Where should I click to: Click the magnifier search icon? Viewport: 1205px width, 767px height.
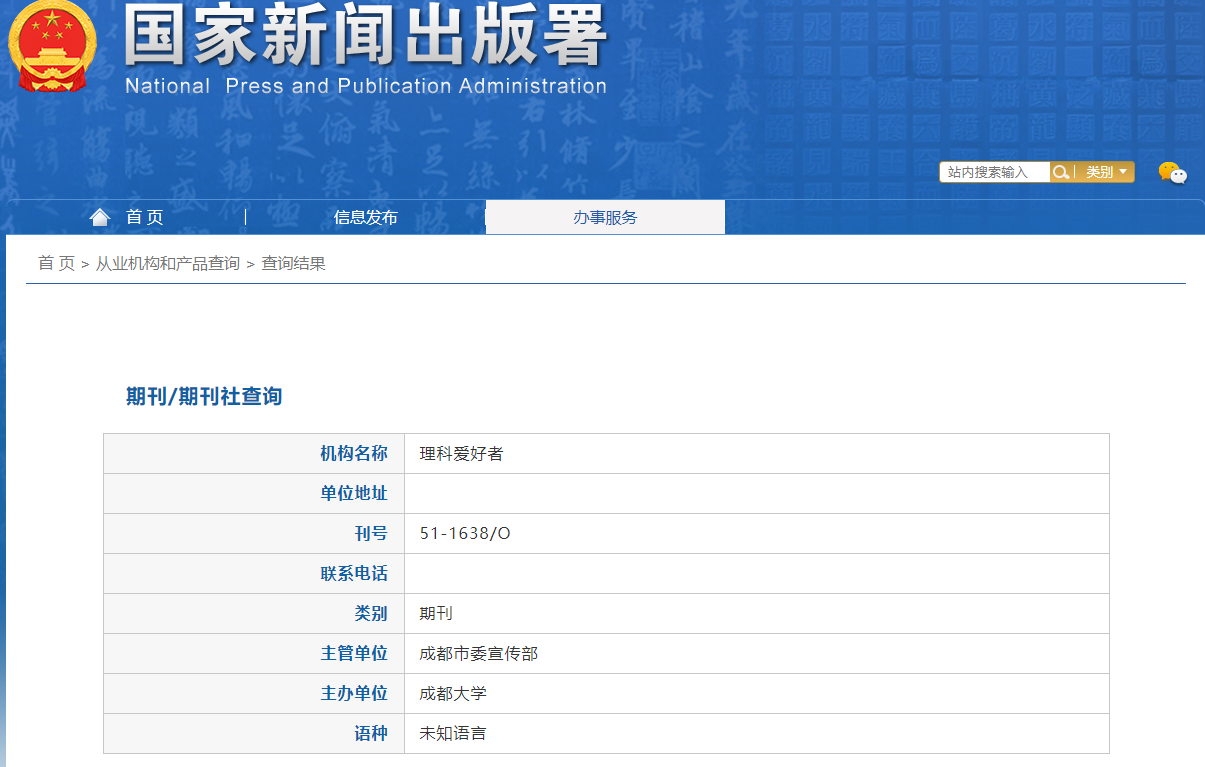coord(1061,172)
